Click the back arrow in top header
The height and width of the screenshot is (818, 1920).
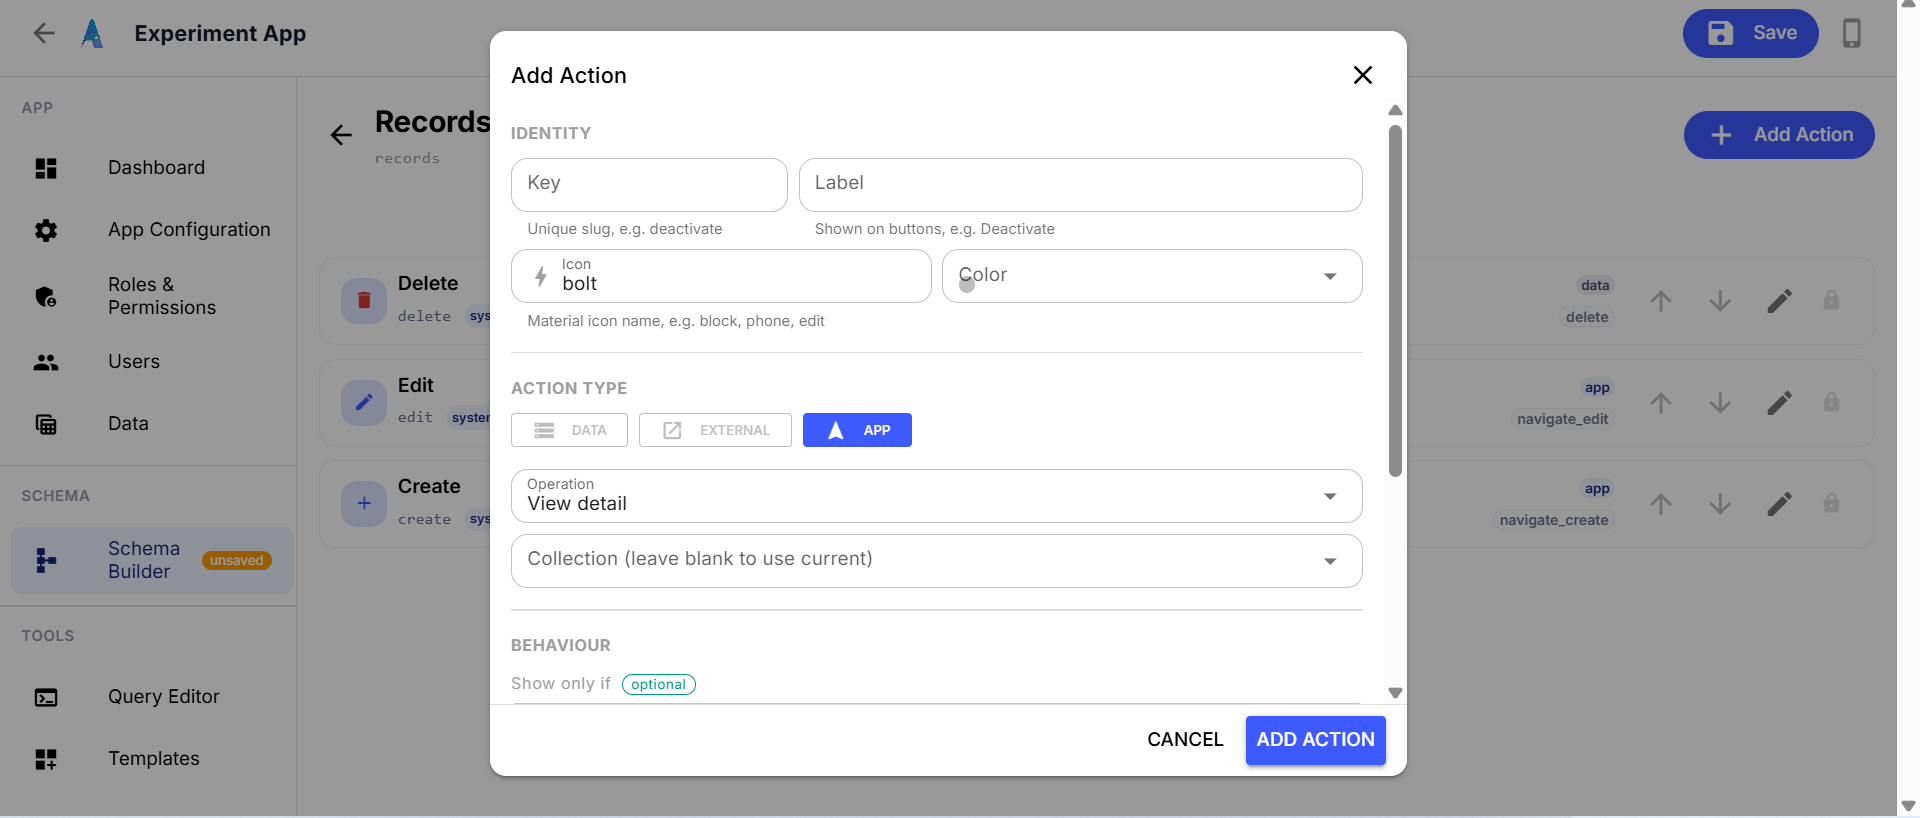[x=44, y=33]
